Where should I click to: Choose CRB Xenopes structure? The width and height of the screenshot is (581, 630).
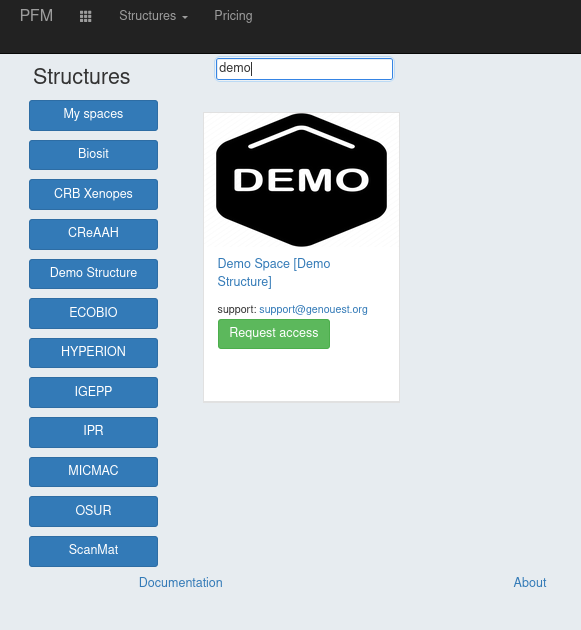pos(93,194)
